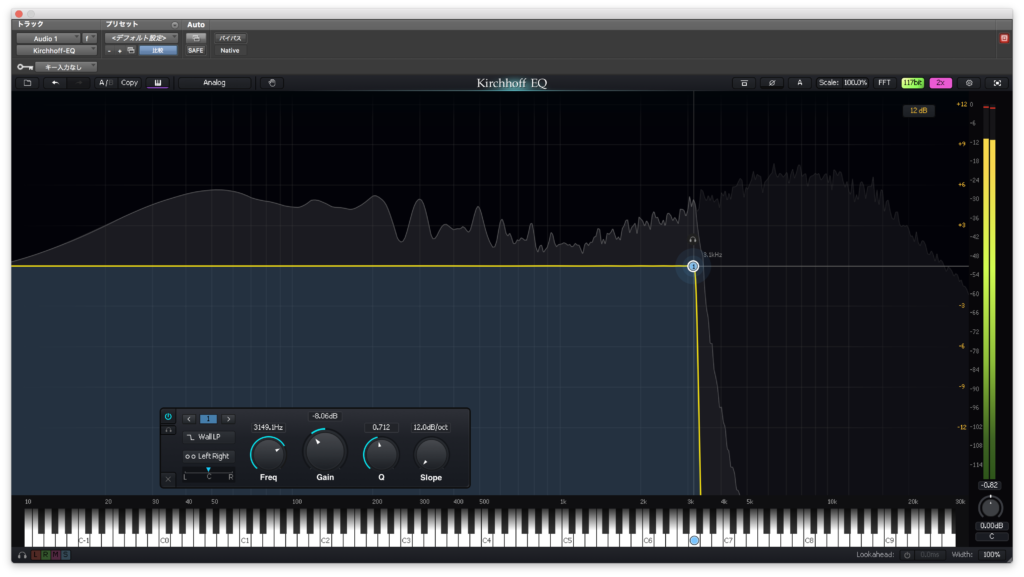The image size is (1024, 577).
Task: Click the key input key icon
Action: point(25,67)
